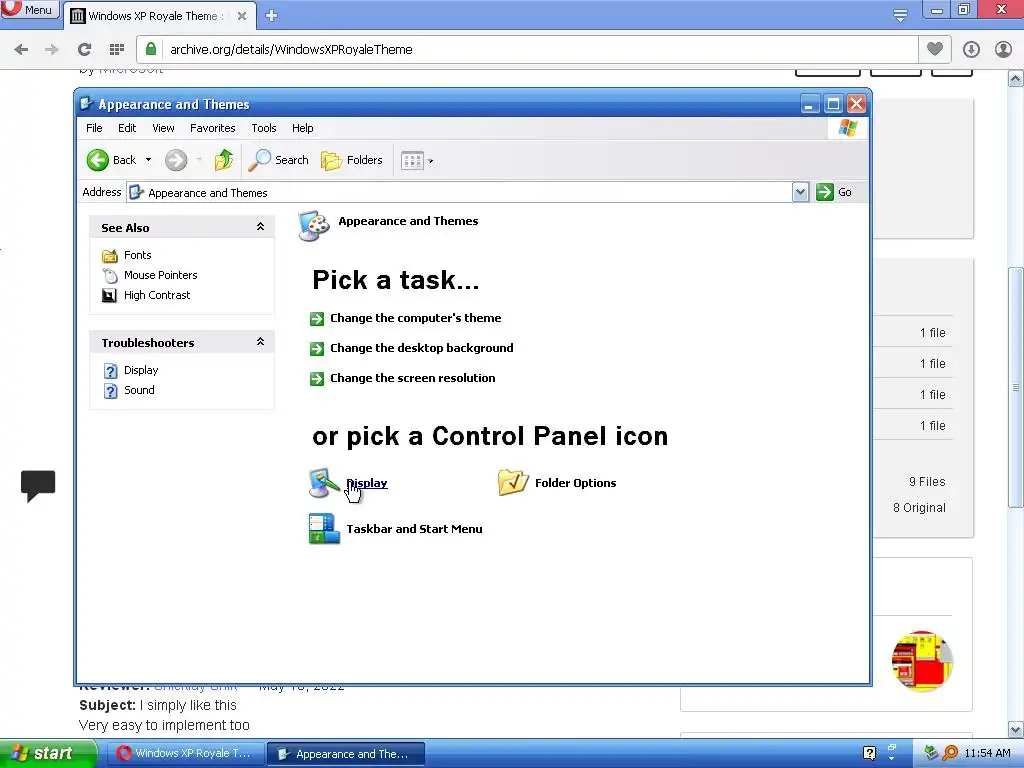This screenshot has height=768, width=1024.
Task: Close the Windows XP Royale Theme tab
Action: click(242, 16)
